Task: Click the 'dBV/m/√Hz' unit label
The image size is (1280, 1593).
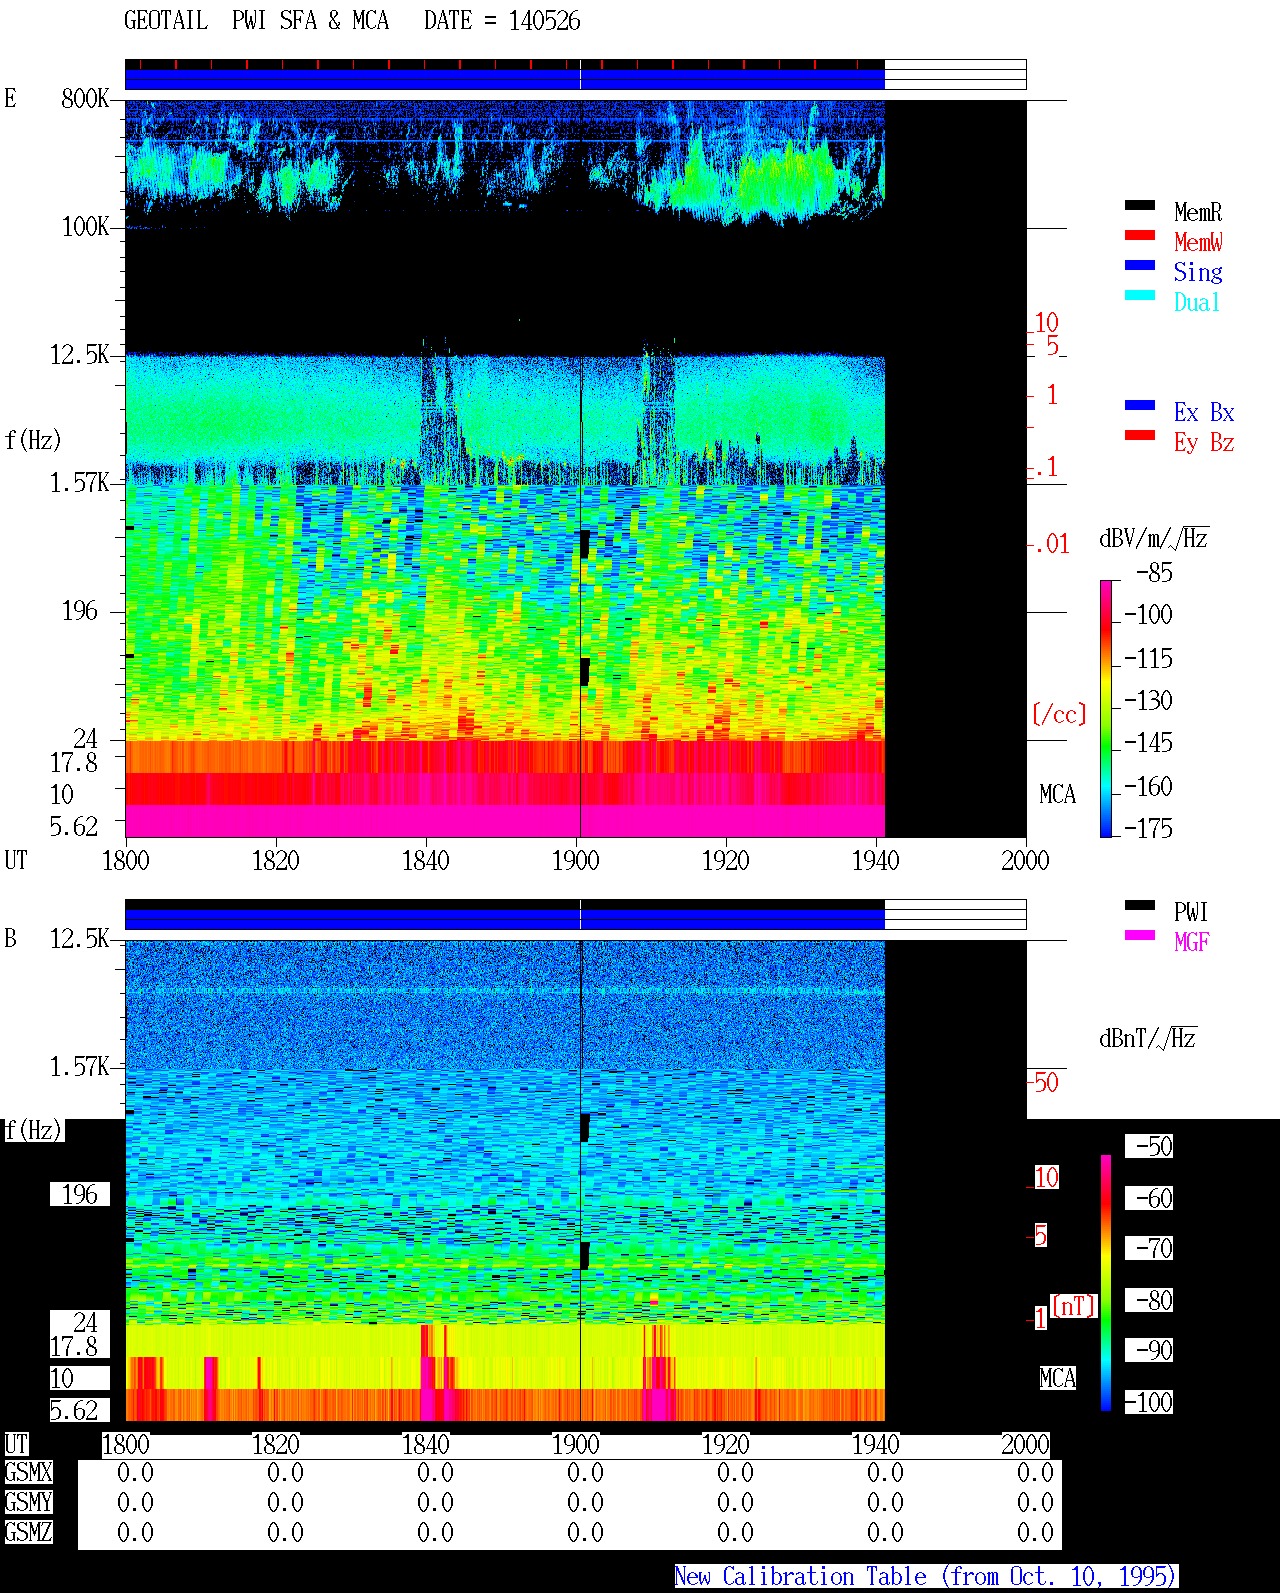Action: [x=1154, y=538]
